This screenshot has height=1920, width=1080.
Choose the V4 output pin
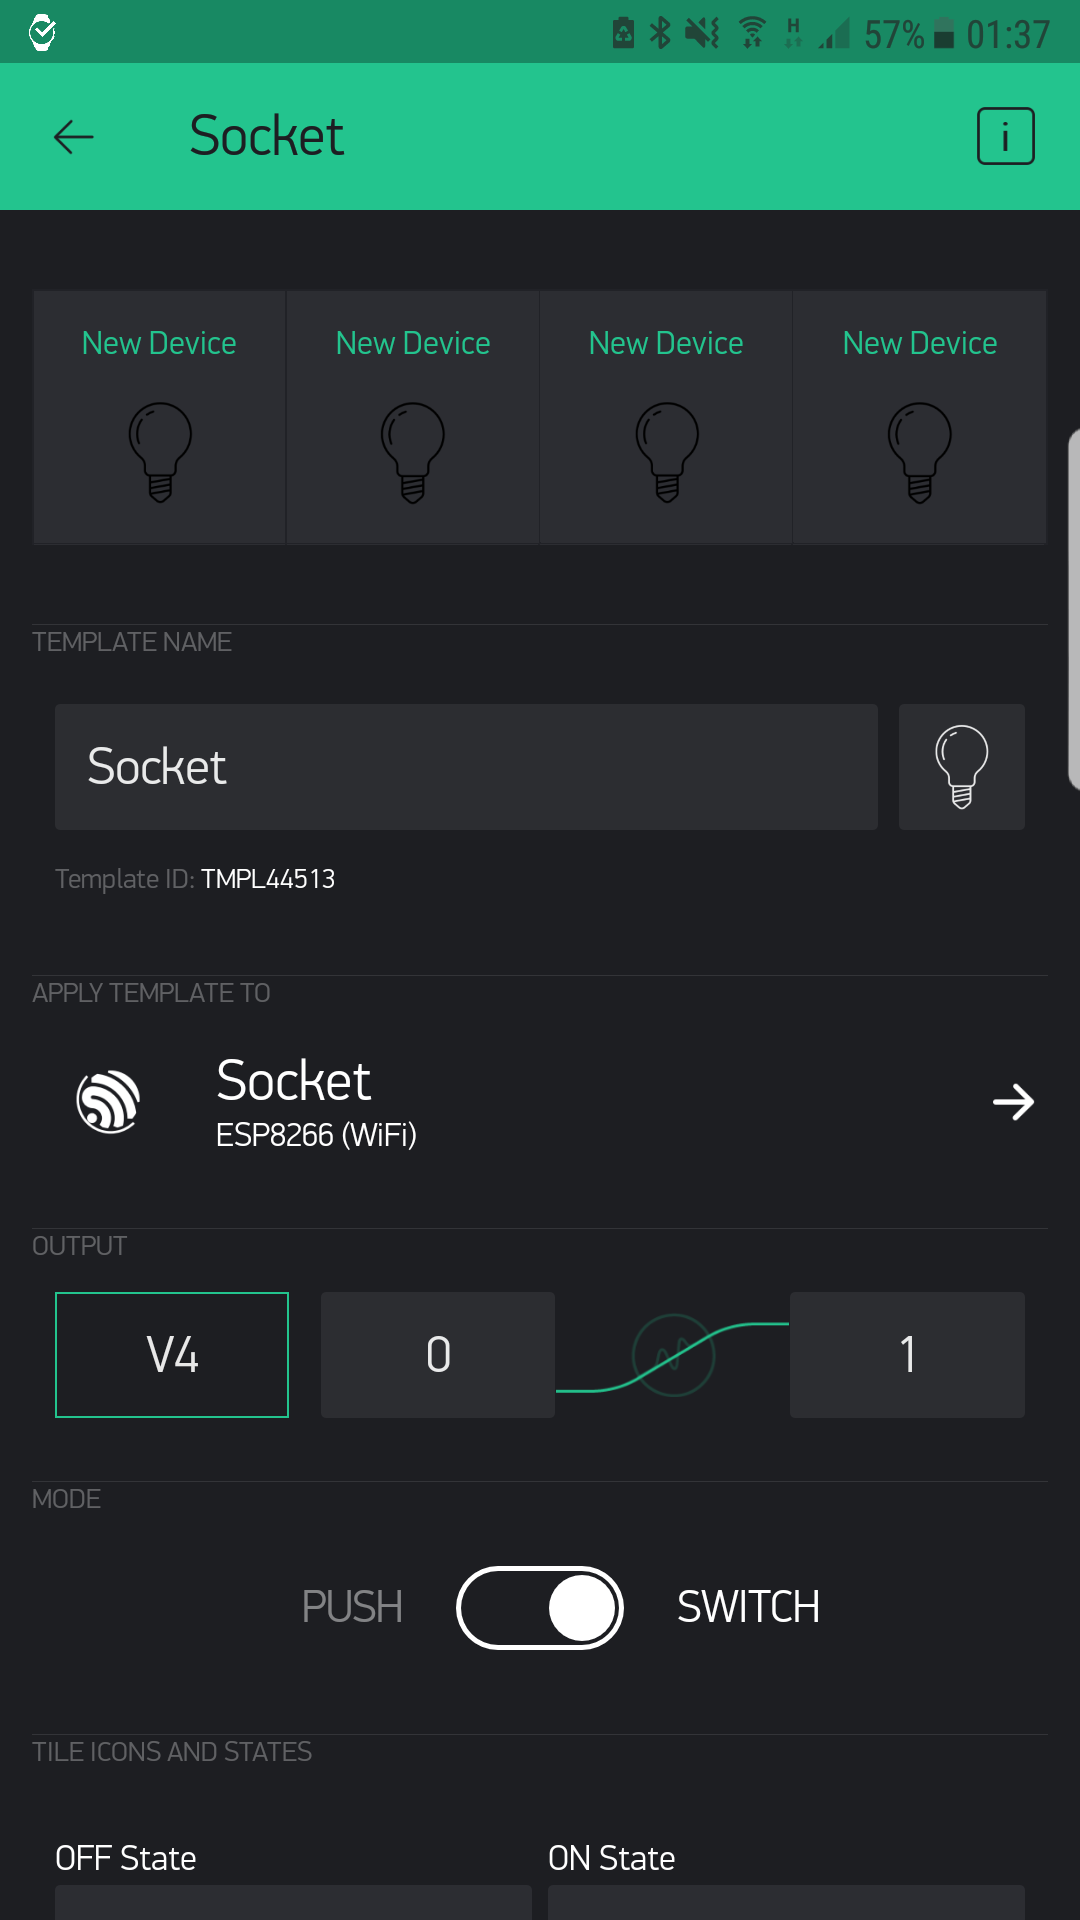(x=172, y=1355)
